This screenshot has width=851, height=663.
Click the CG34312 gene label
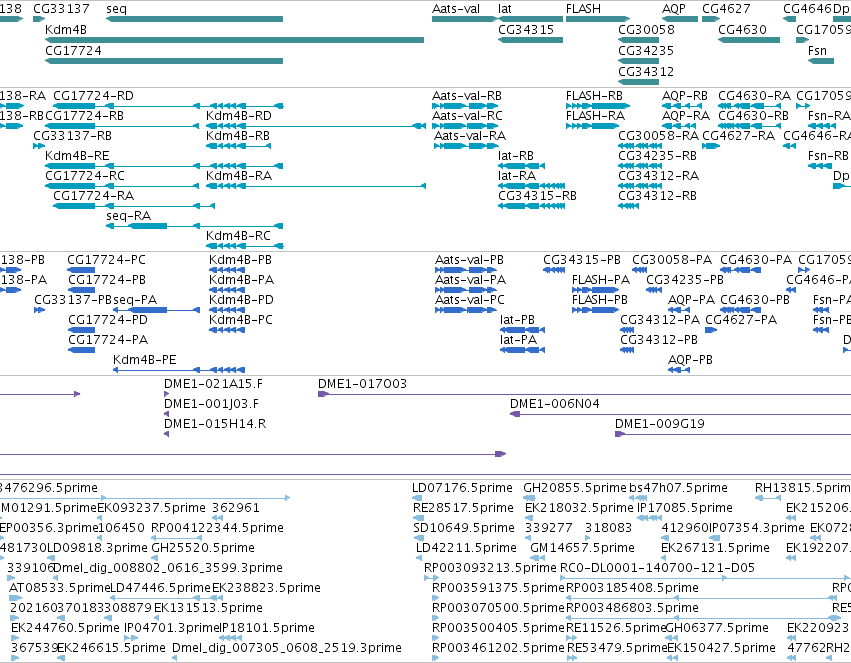click(646, 72)
